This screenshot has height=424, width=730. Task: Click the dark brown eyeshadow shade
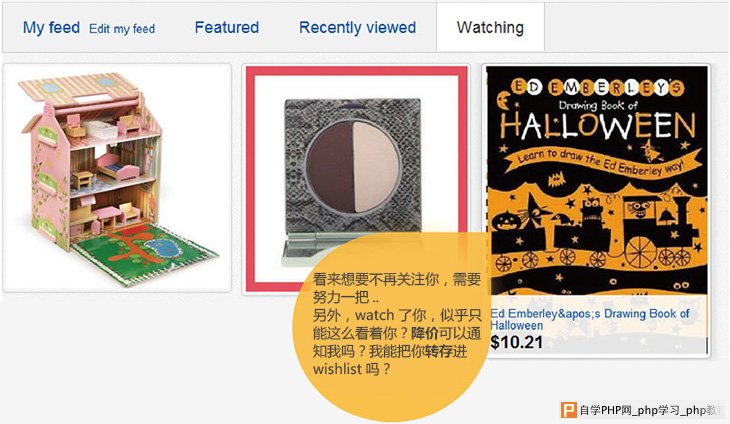pyautogui.click(x=331, y=166)
